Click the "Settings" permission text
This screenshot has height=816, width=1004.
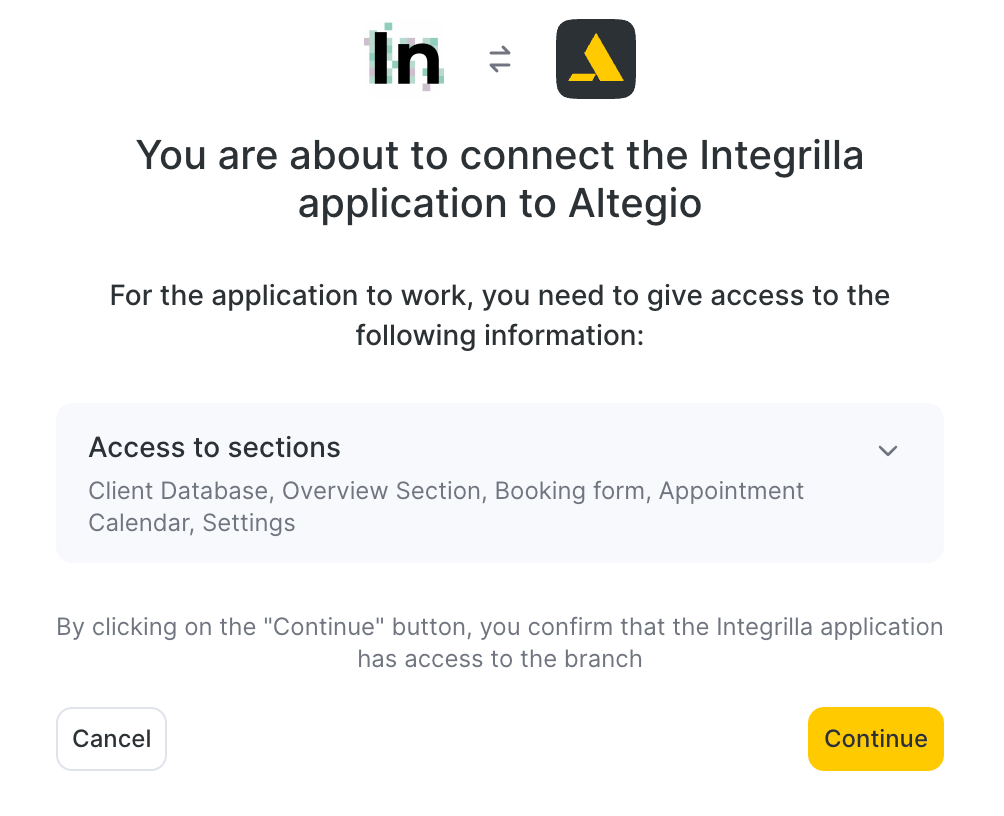point(249,523)
